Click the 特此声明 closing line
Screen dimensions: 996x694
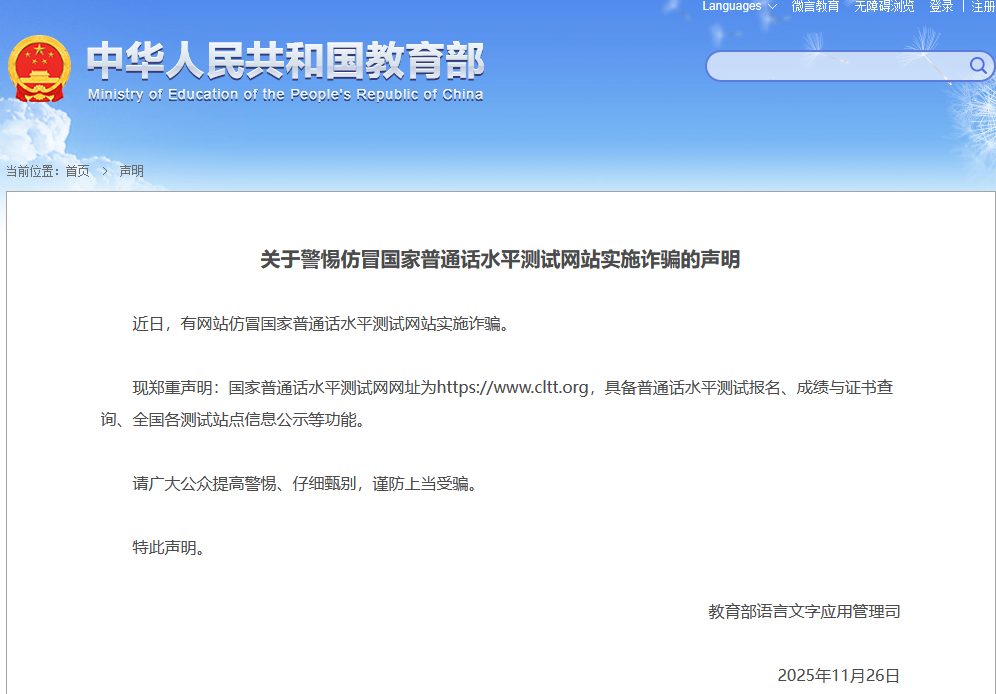click(x=169, y=547)
